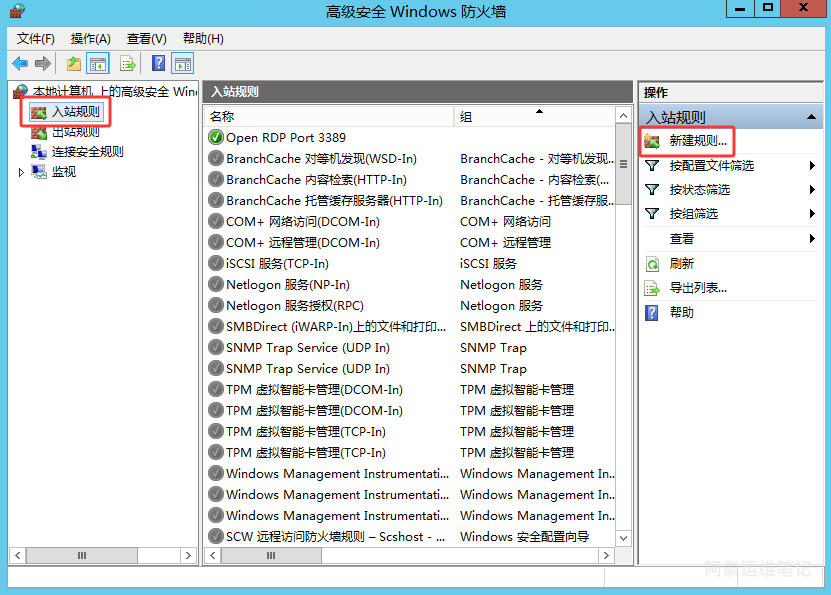Click the Back arrow toolbar icon
The image size is (831, 595).
20,64
